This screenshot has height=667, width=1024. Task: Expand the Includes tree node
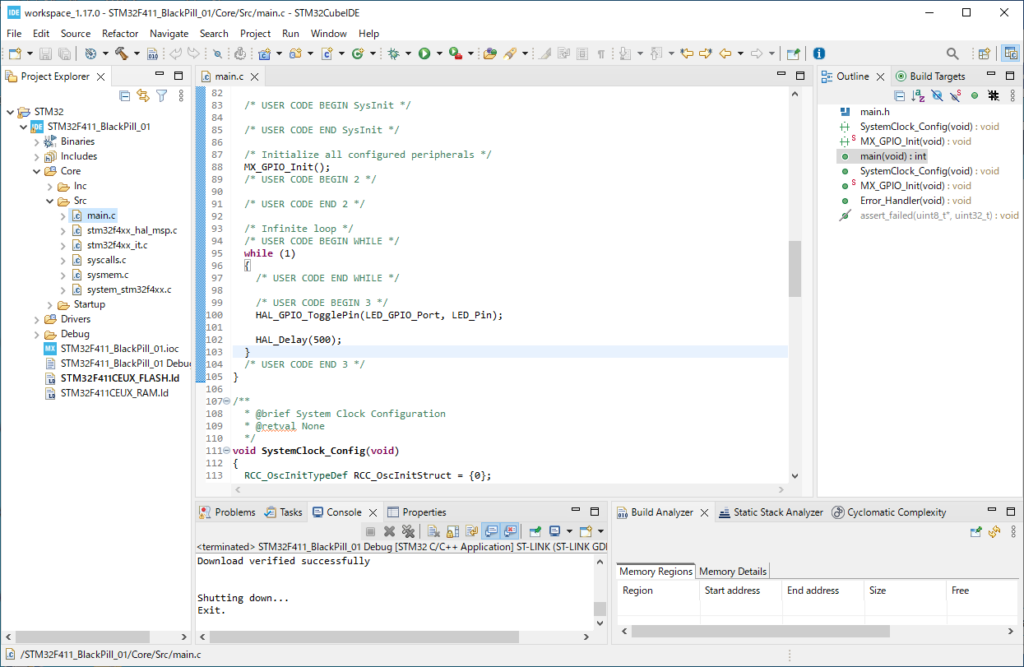click(37, 157)
